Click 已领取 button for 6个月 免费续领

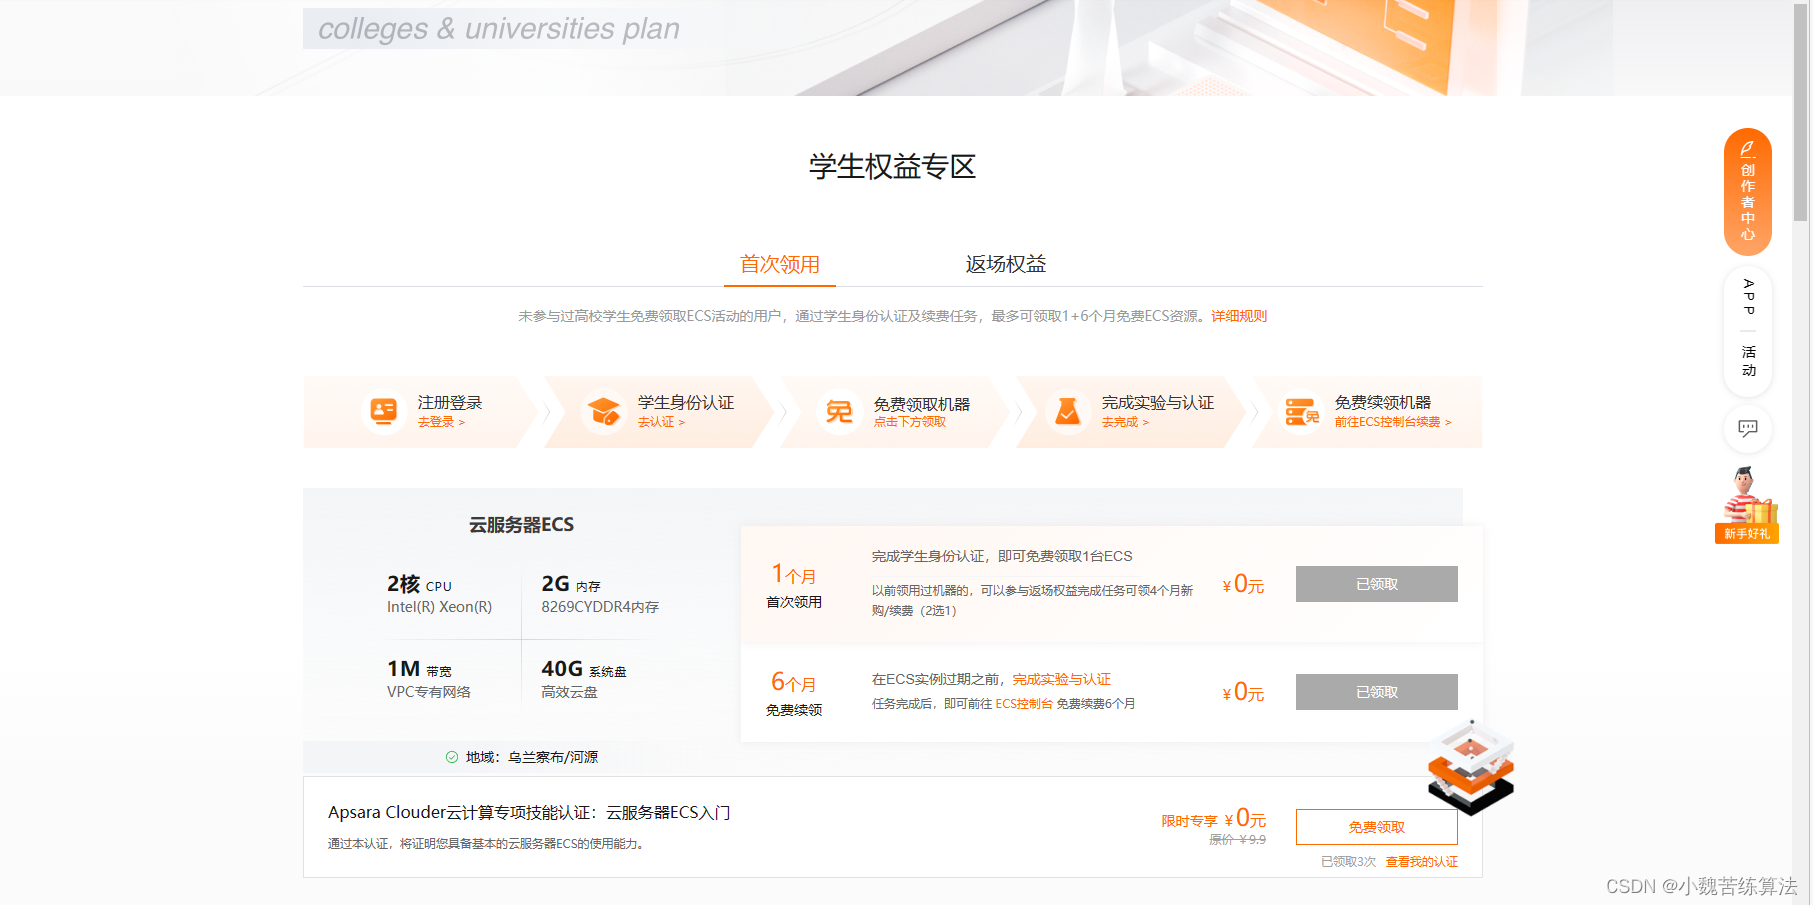tap(1377, 692)
